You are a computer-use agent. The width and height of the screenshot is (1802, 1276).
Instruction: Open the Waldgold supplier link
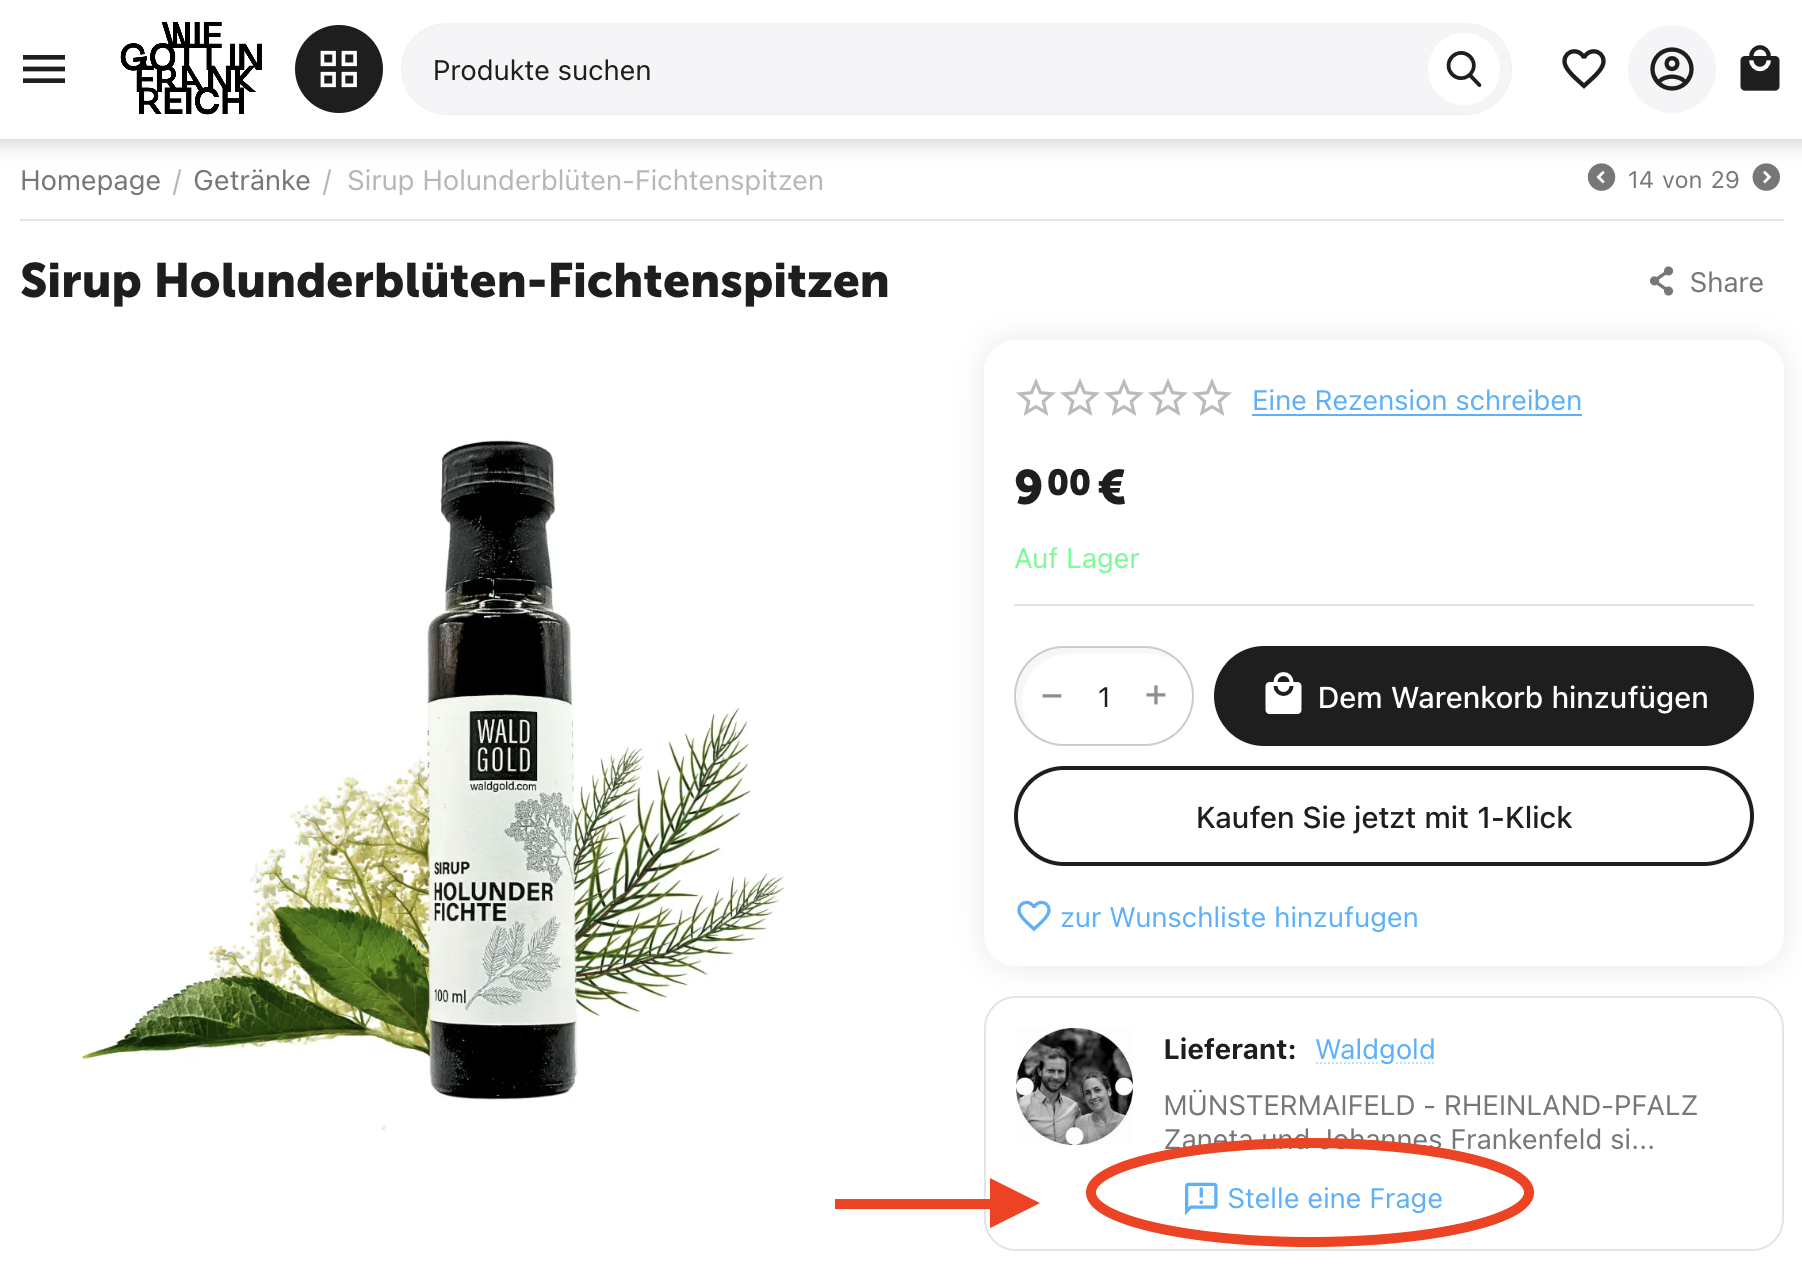click(1375, 1049)
